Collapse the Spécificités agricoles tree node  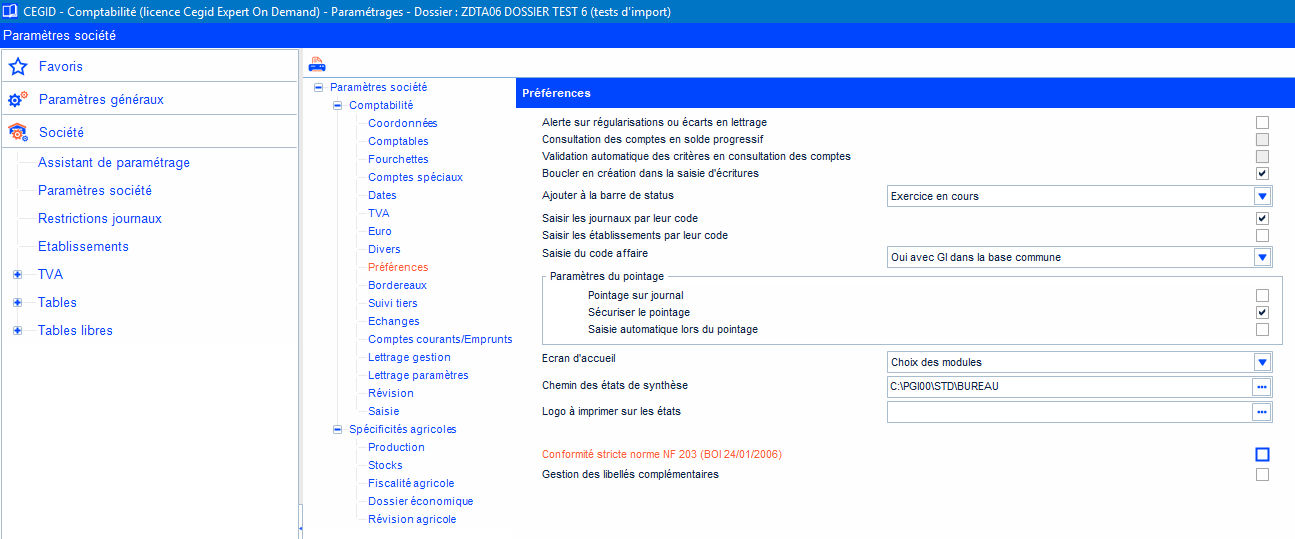click(x=337, y=429)
